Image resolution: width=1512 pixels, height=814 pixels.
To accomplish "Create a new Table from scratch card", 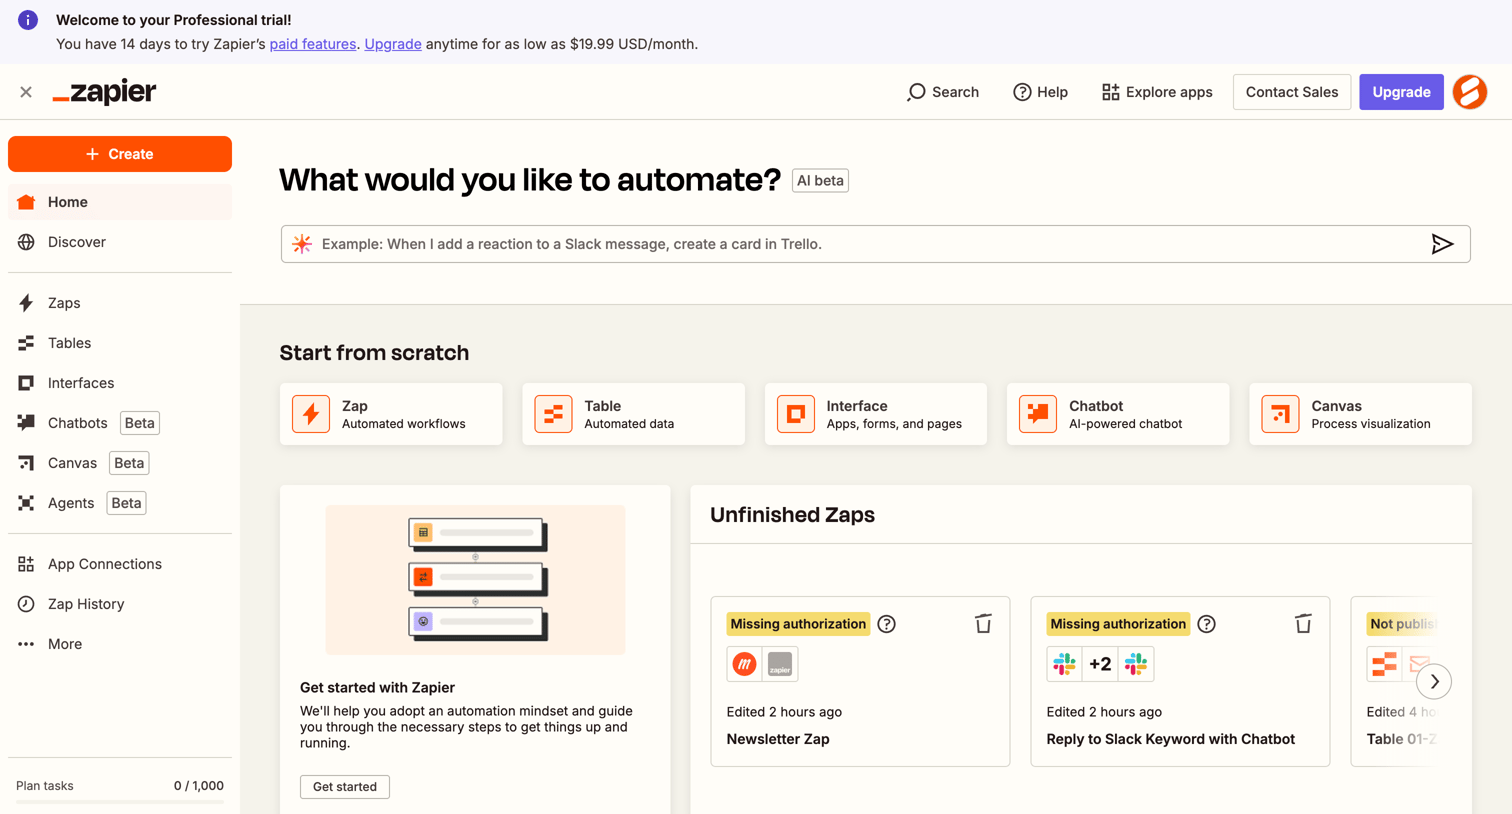I will point(633,414).
